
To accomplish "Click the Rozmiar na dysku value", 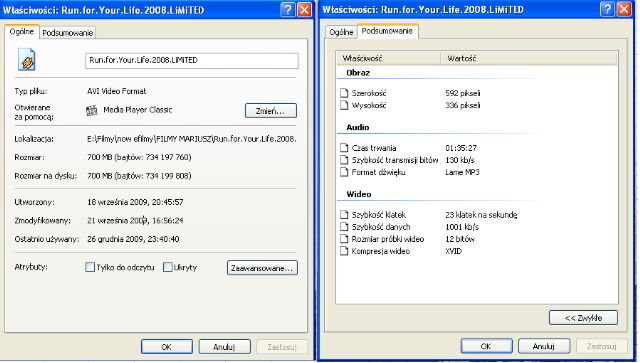I will (139, 176).
